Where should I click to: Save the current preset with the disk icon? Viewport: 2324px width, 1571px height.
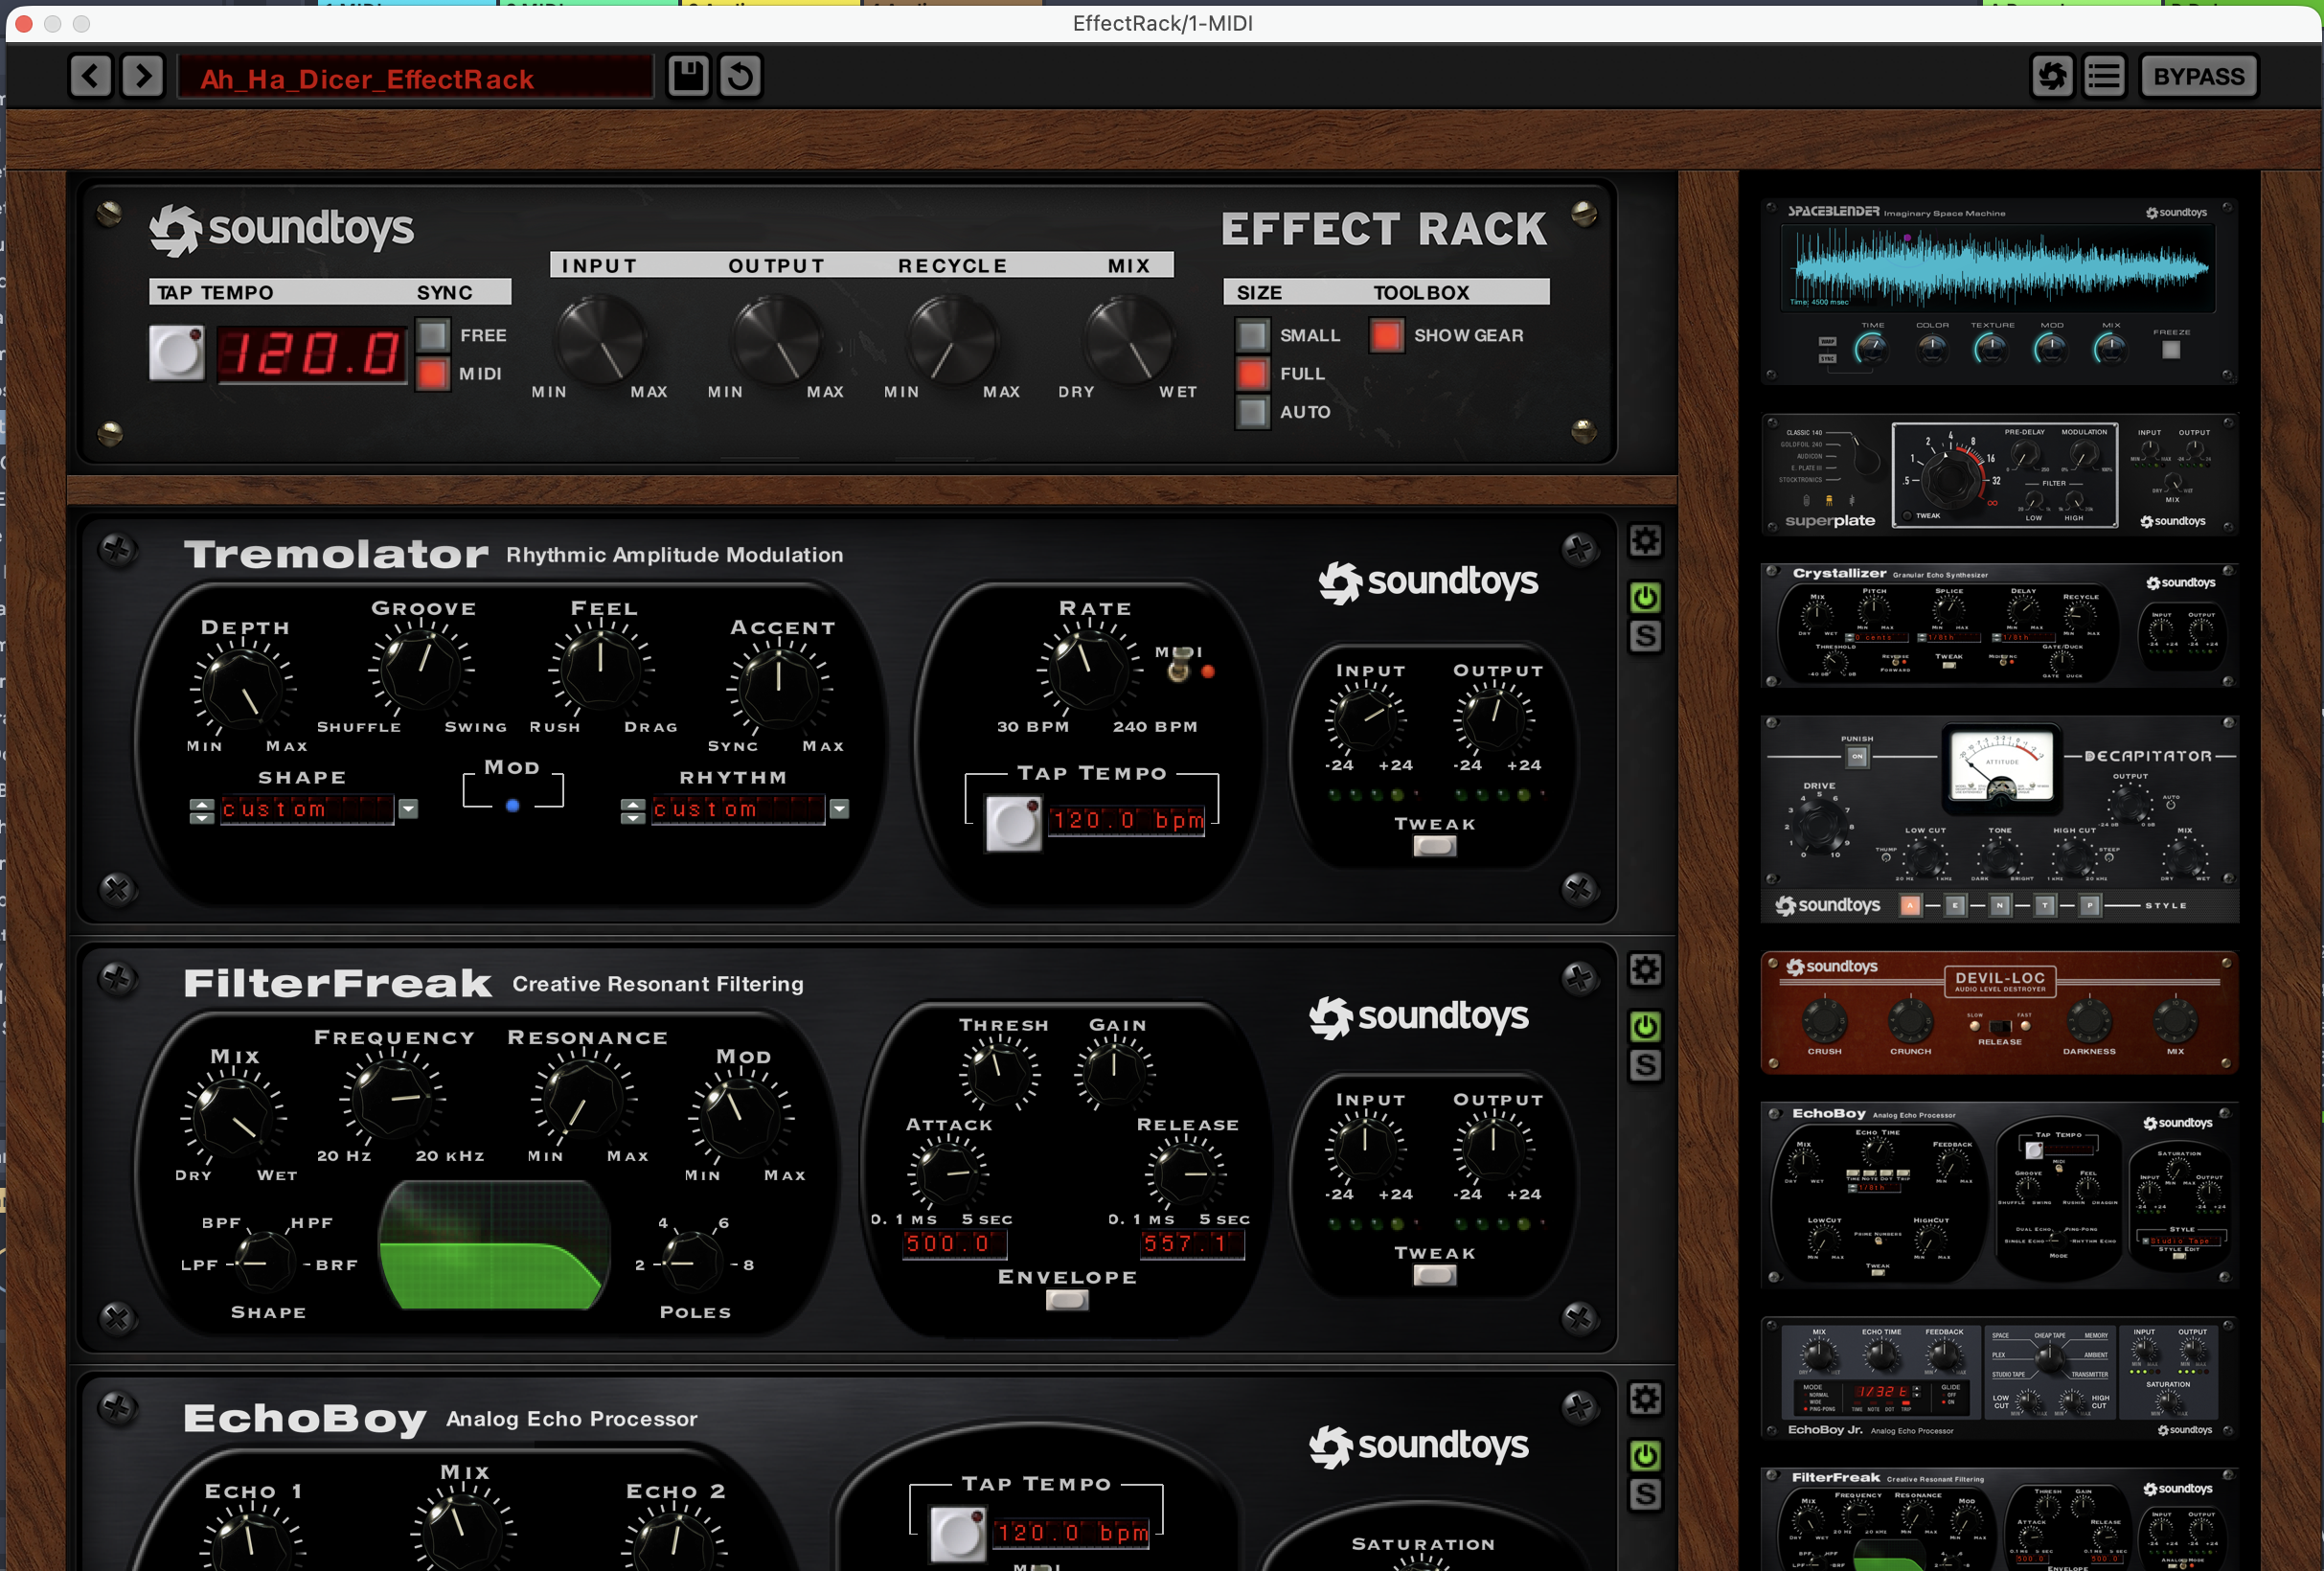tap(687, 76)
